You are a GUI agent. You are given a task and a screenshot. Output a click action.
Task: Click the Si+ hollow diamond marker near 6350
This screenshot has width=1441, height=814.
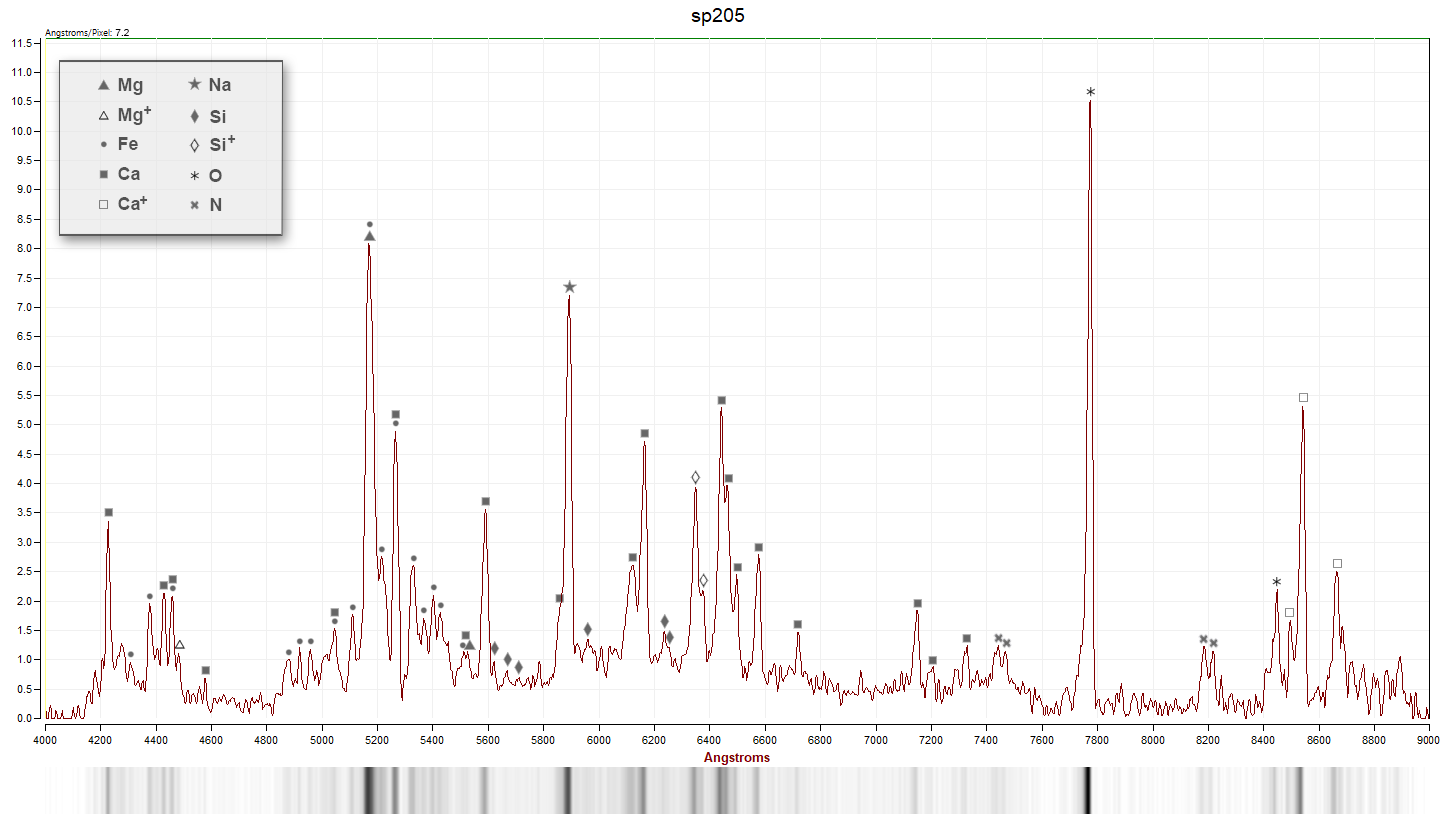(695, 477)
